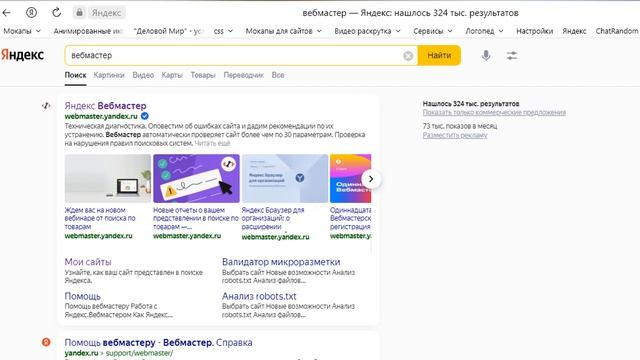This screenshot has width=640, height=360.
Task: Open the laptop webinar thumbnail
Action: tap(108, 178)
